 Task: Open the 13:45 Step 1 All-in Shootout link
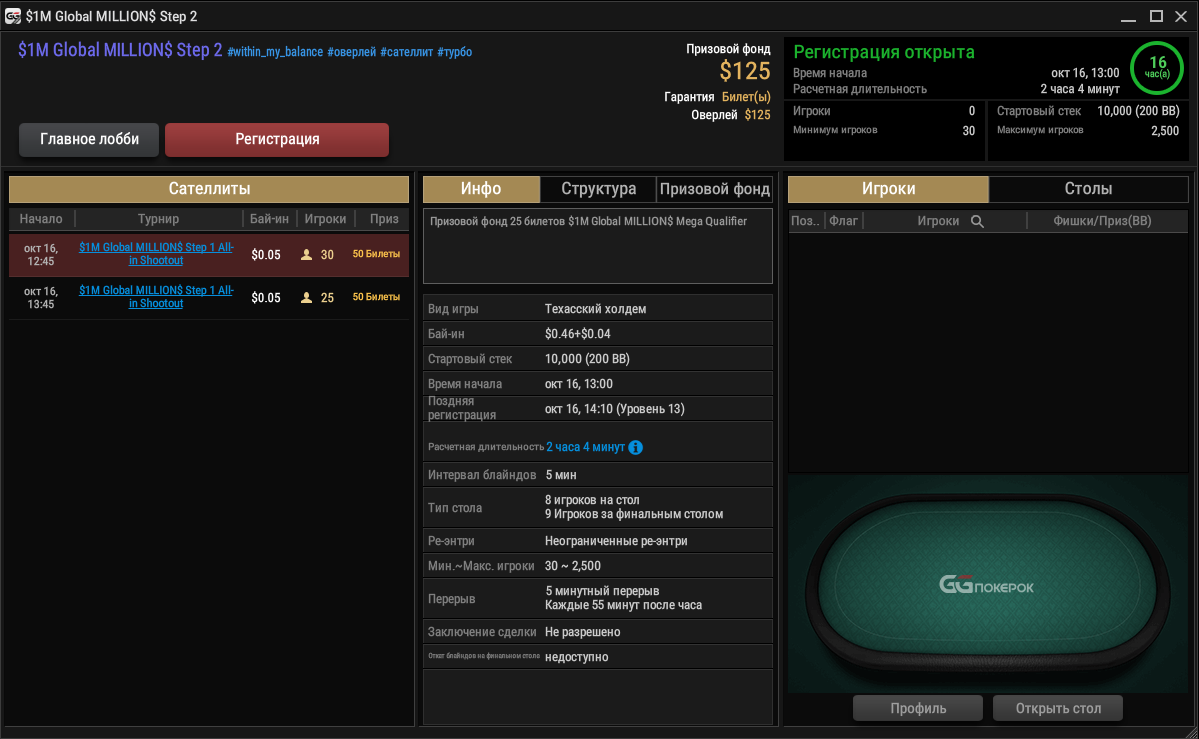coord(156,297)
